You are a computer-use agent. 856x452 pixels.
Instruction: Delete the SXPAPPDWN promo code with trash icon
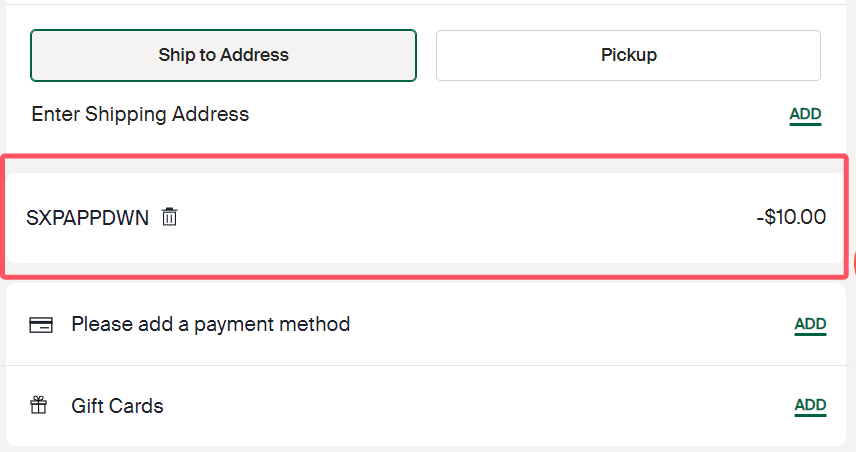[170, 217]
